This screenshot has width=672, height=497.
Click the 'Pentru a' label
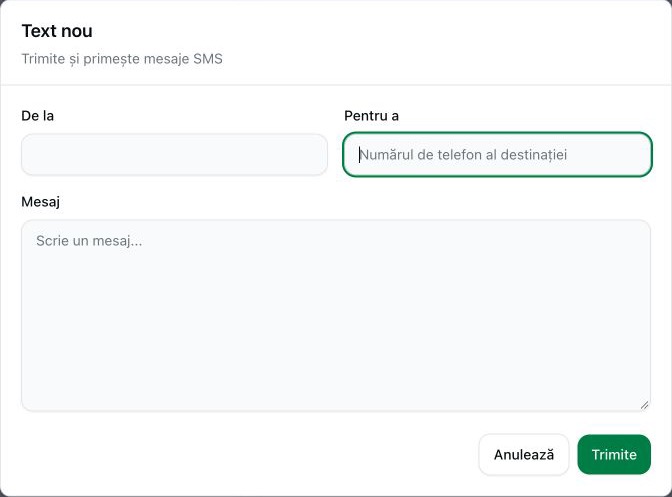point(372,116)
